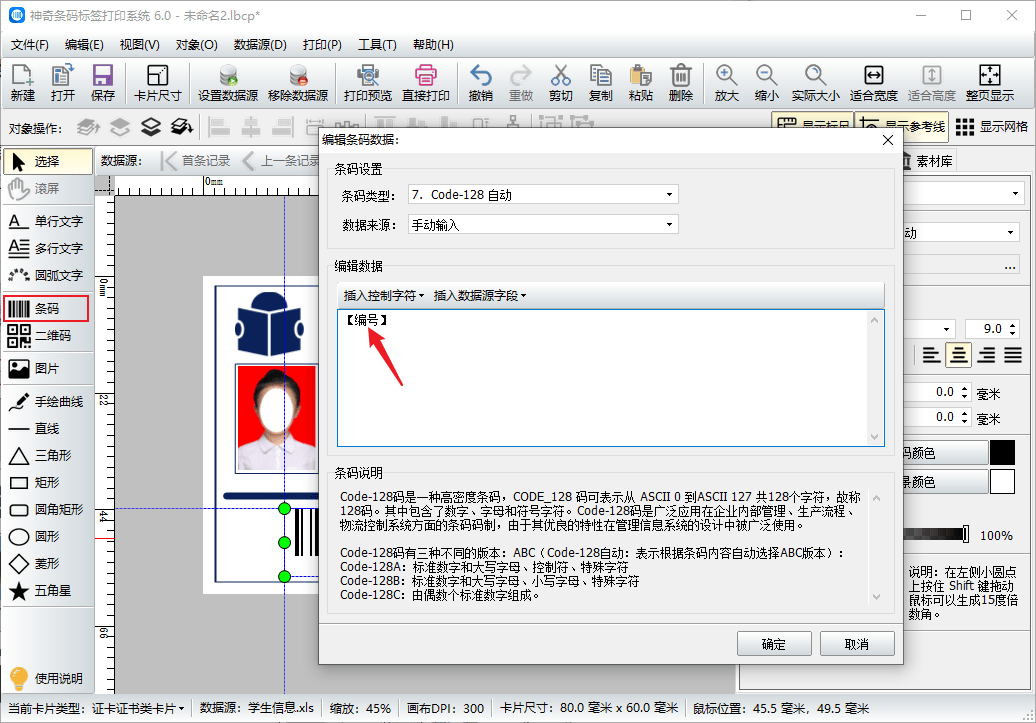Click the 取消 cancel button
Image resolution: width=1036 pixels, height=723 pixels.
857,644
